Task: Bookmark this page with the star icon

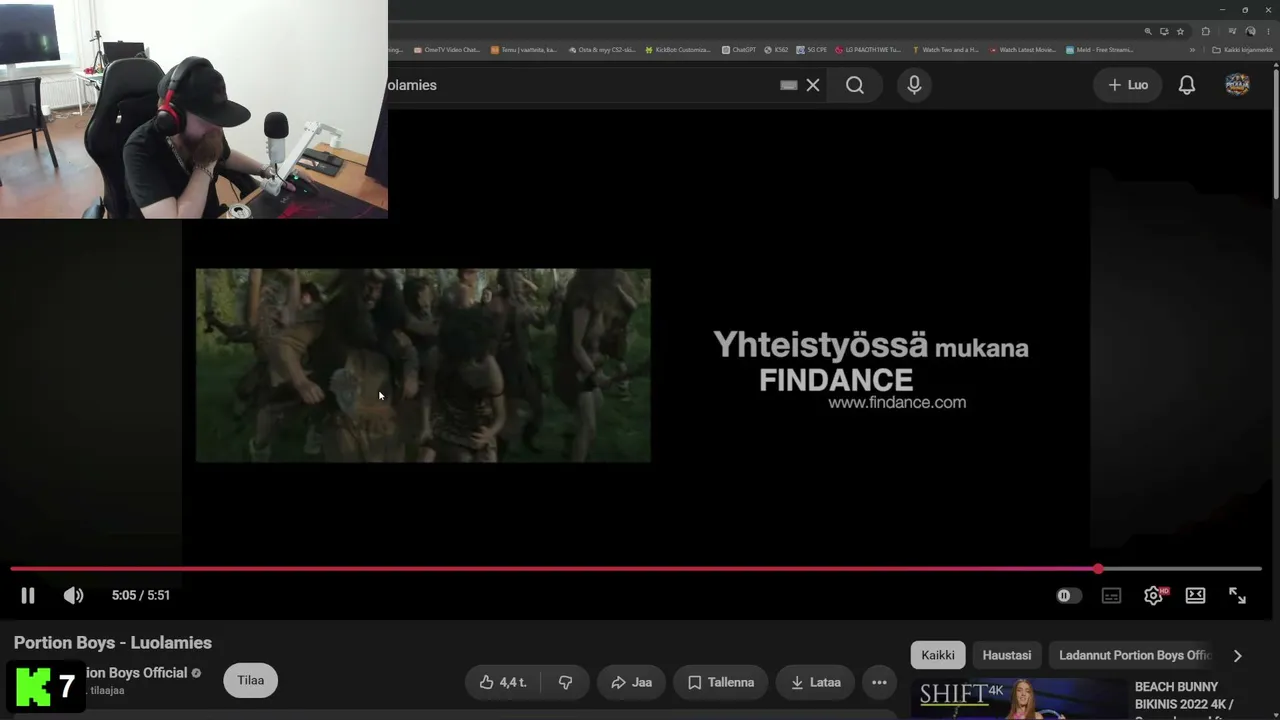Action: 1180,31
